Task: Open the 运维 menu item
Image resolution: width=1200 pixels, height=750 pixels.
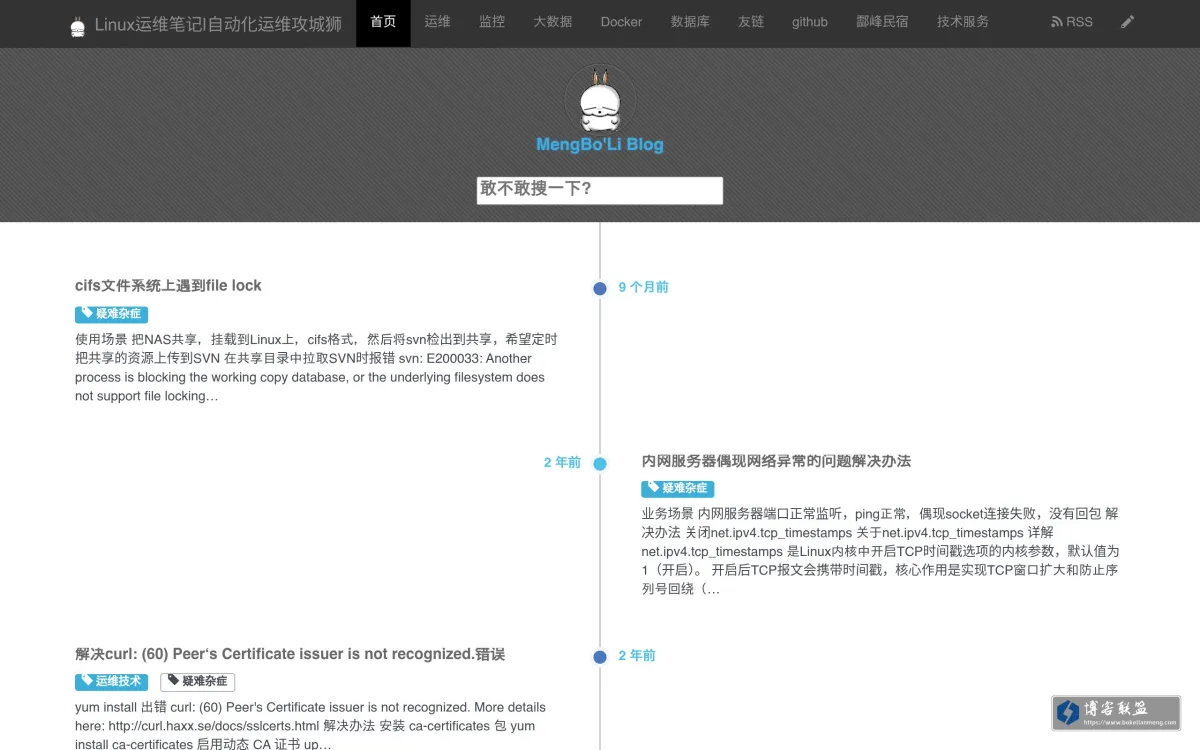Action: [x=438, y=22]
